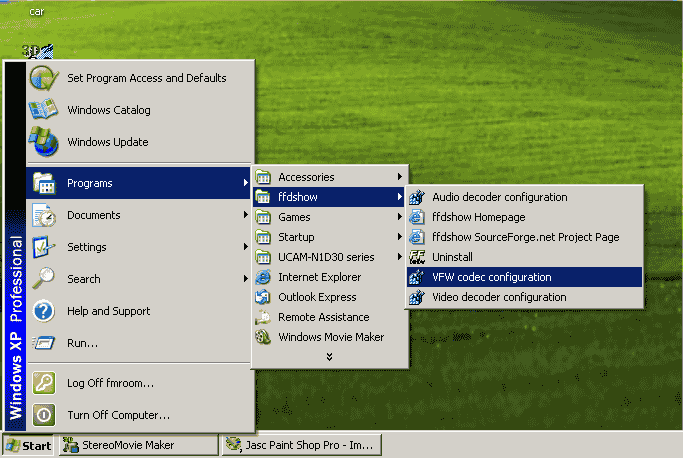
Task: Click the Documents folder icon
Action: tap(44, 215)
